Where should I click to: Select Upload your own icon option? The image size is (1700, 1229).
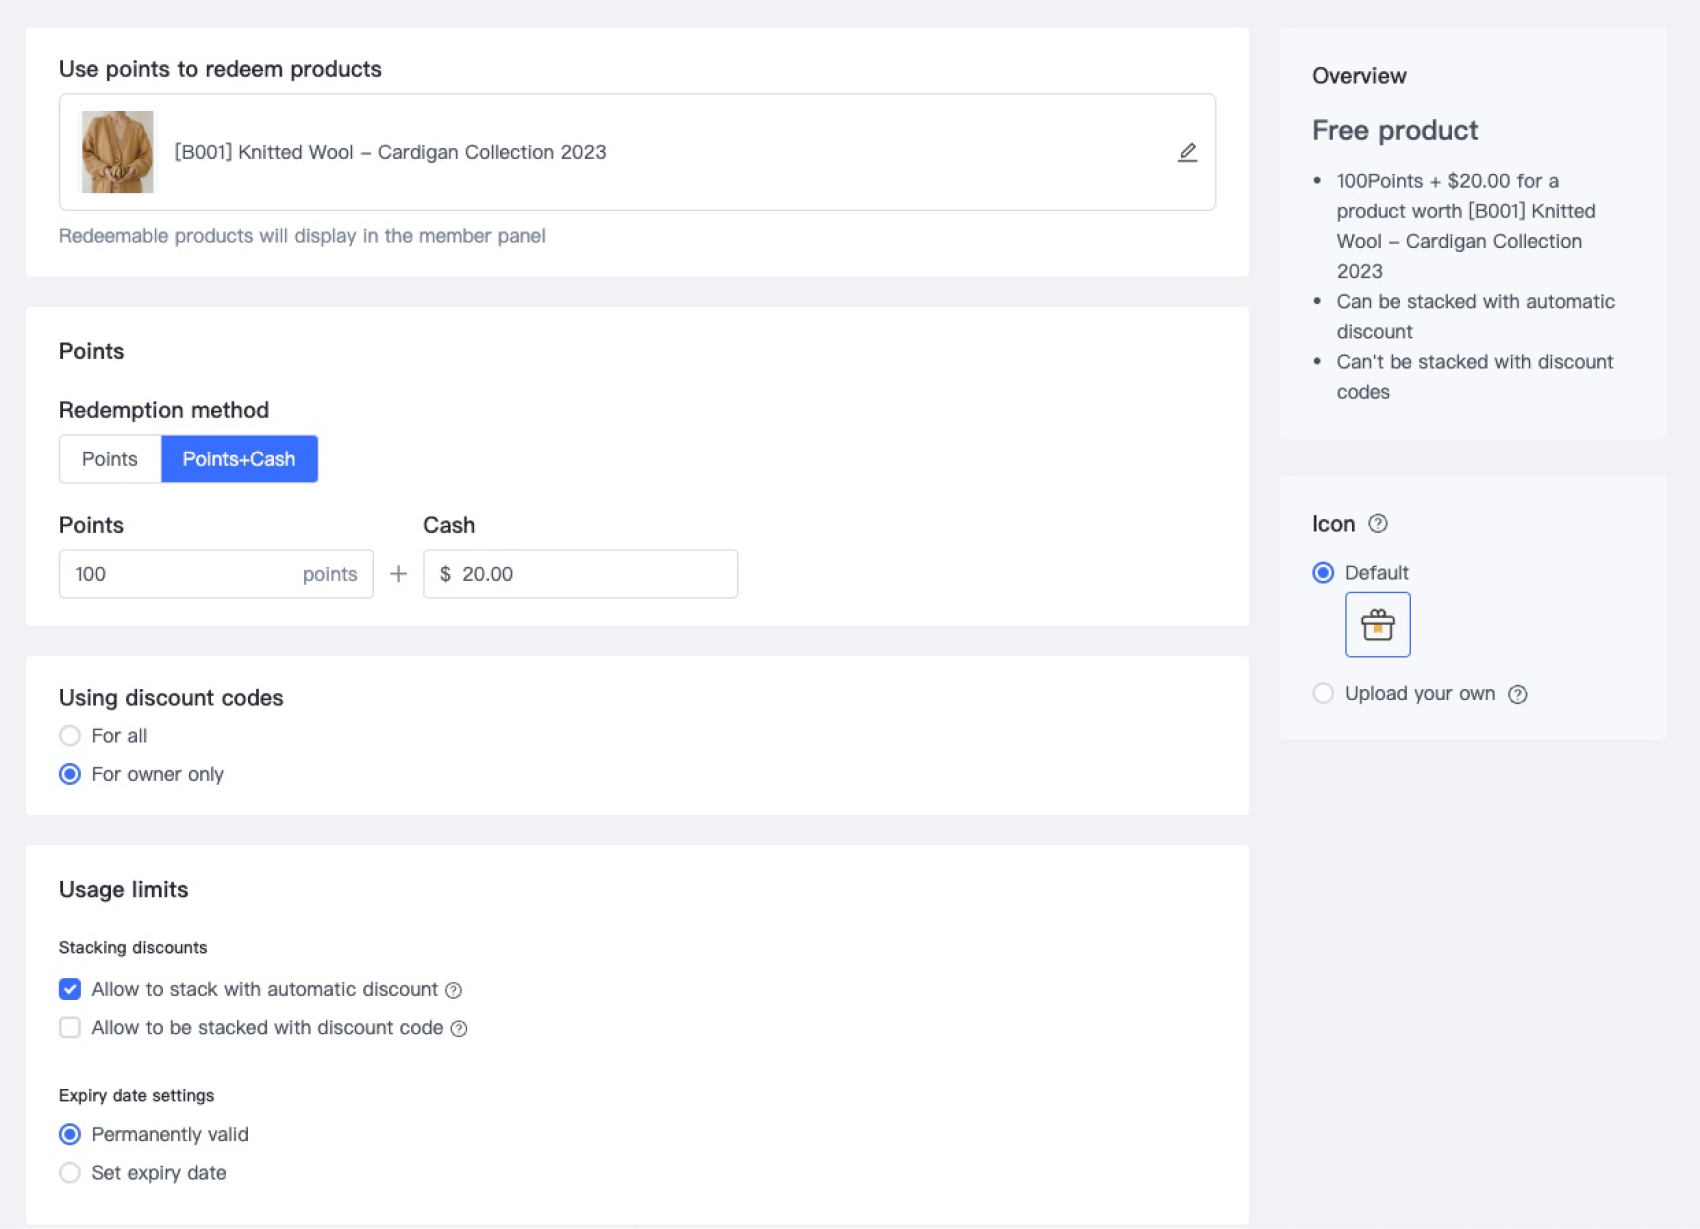tap(1323, 693)
